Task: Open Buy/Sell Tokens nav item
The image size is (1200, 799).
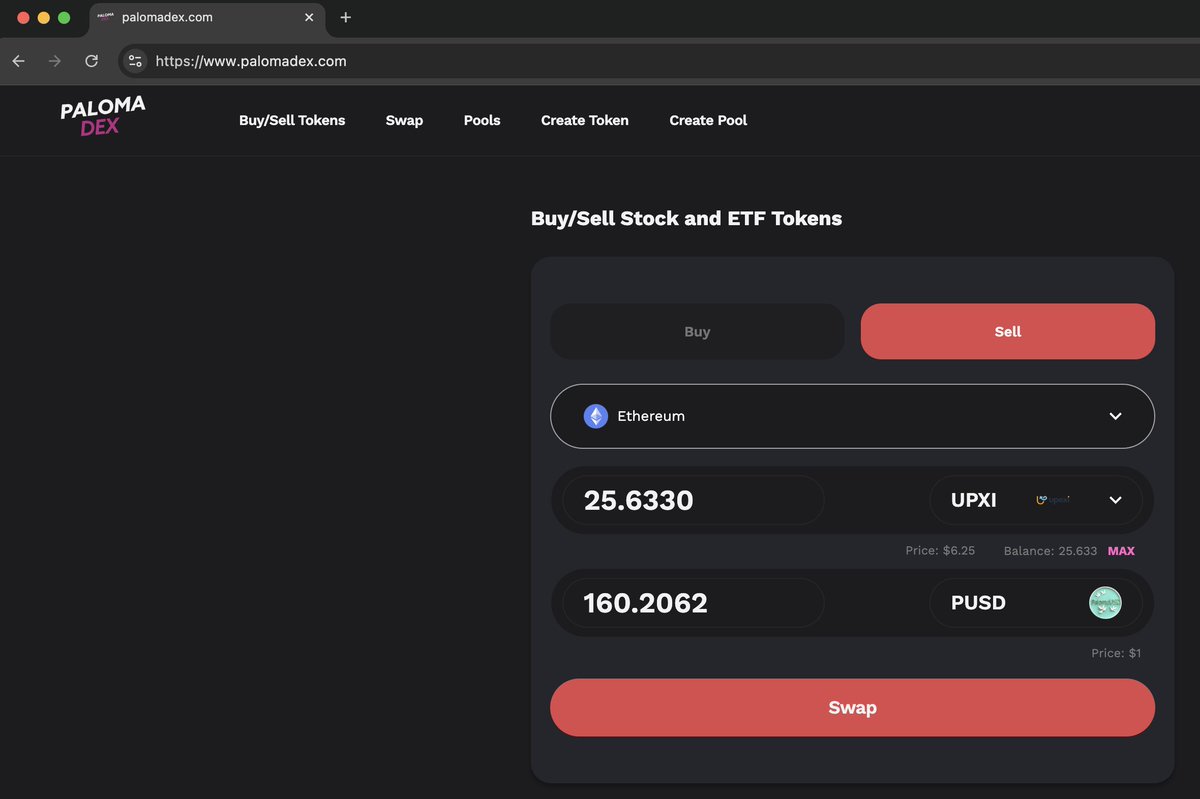Action: point(292,120)
